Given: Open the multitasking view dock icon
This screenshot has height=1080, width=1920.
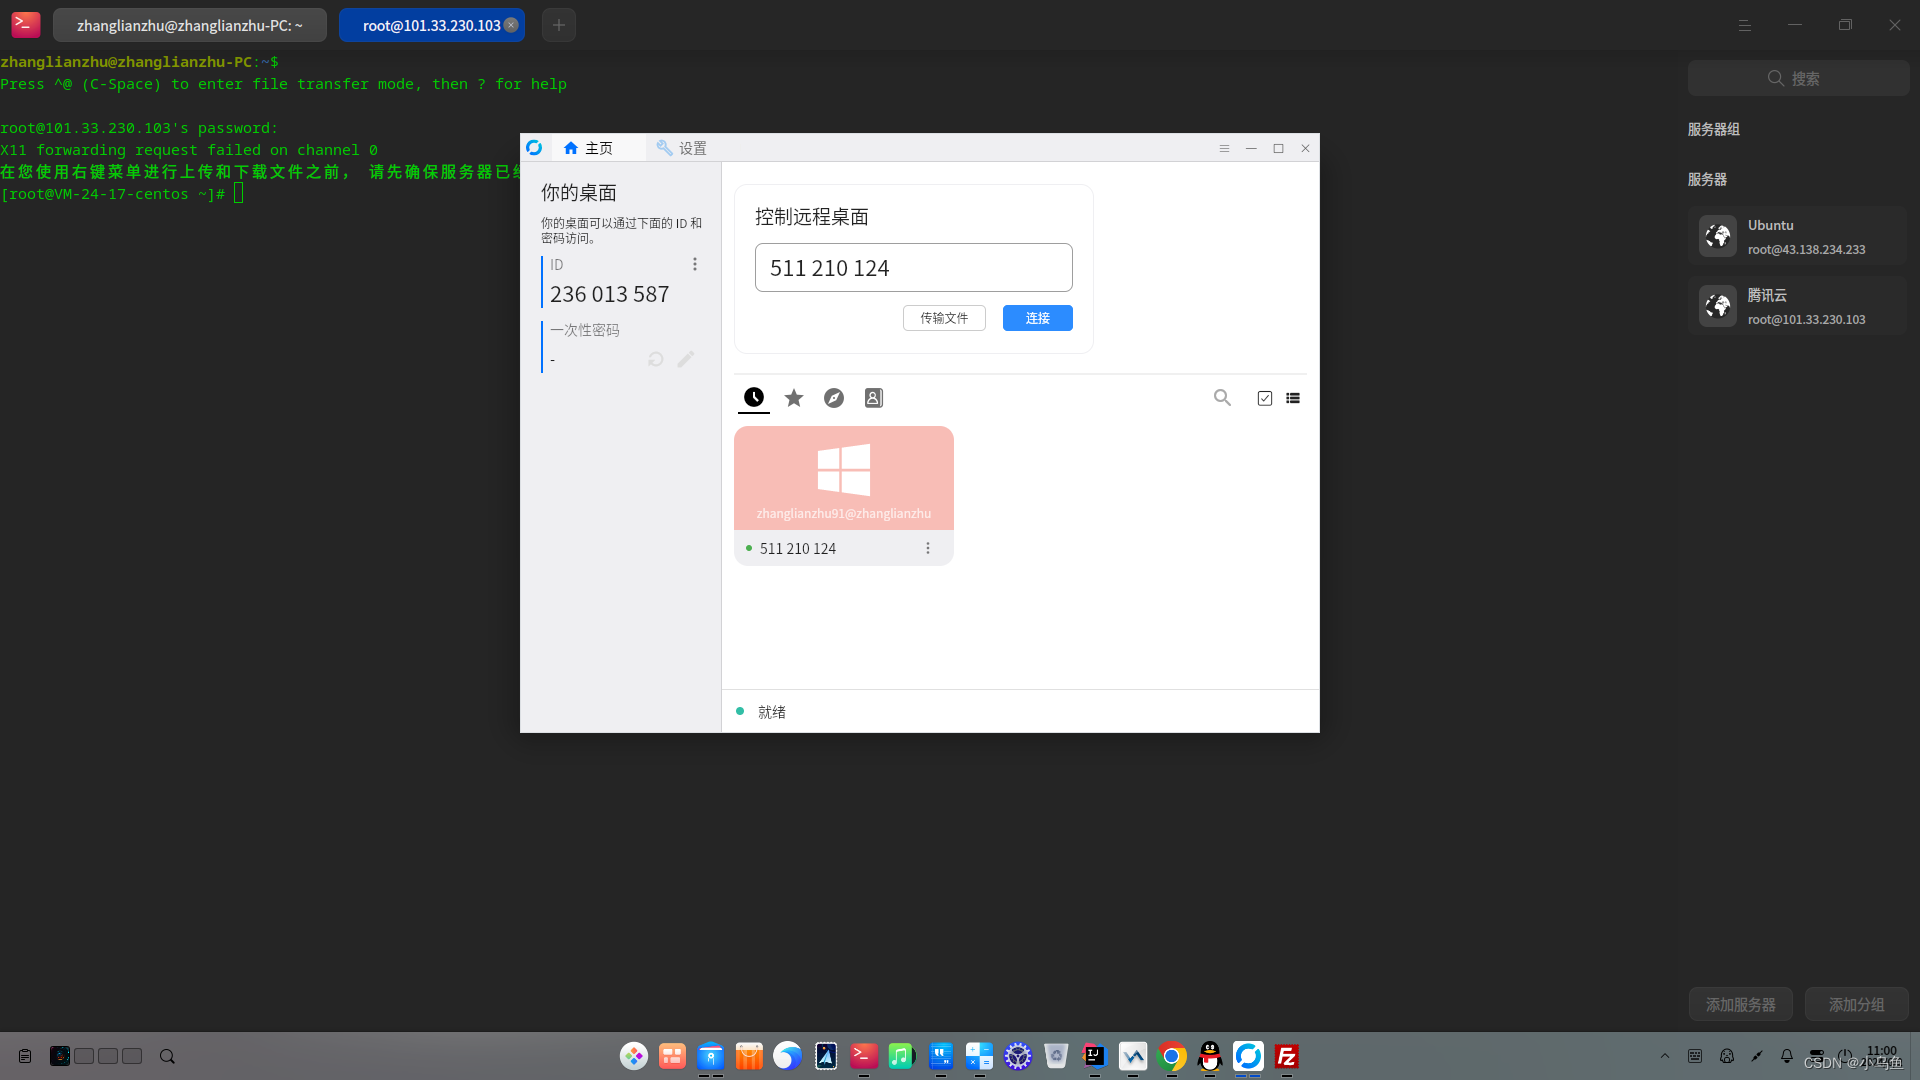Looking at the screenshot, I should click(x=672, y=1056).
